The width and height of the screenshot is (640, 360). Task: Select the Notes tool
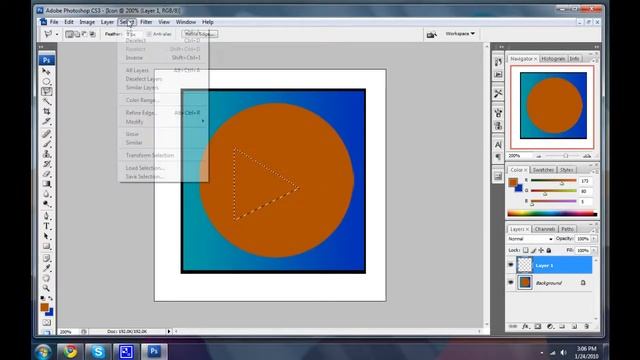47,258
